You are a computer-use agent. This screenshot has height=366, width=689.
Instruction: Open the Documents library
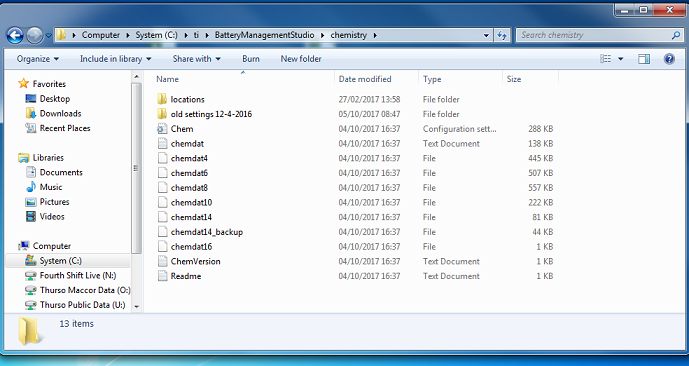click(x=61, y=172)
